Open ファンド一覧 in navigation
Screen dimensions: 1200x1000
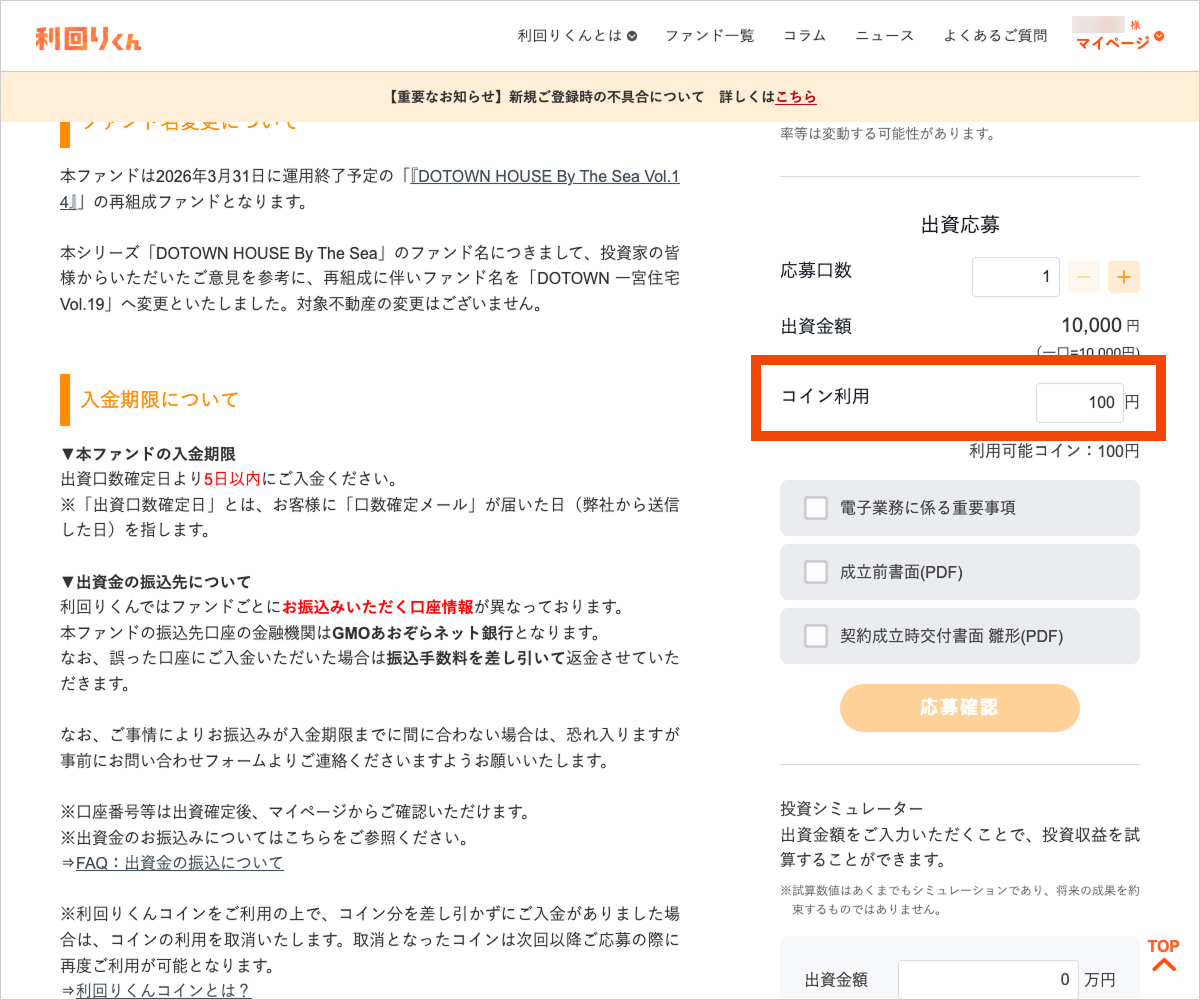[709, 36]
